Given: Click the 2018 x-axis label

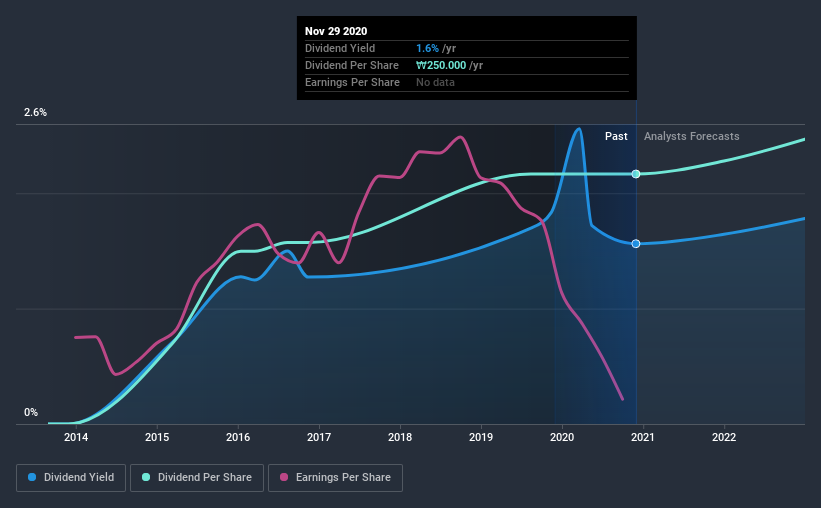Looking at the screenshot, I should [x=400, y=437].
